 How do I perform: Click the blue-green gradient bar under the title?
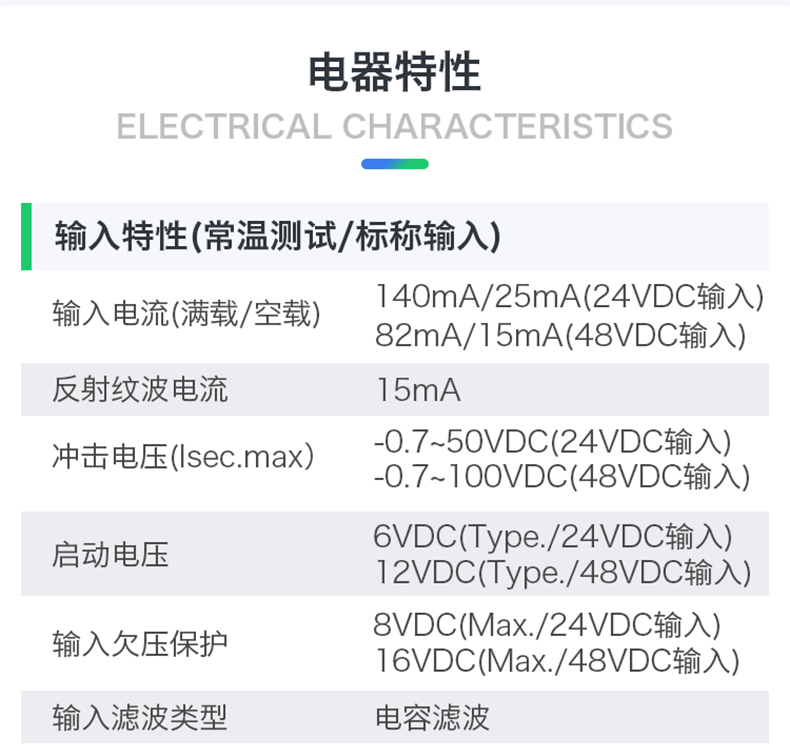click(394, 164)
